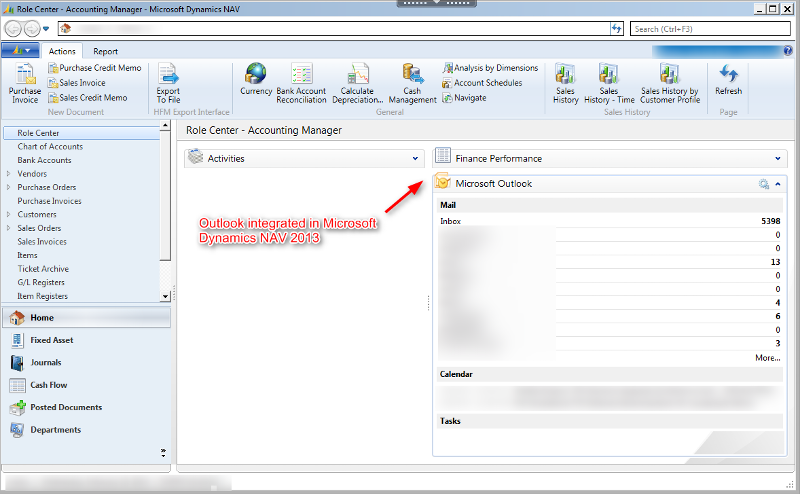This screenshot has width=800, height=494.
Task: Expand the Purchase Orders tree node
Action: (x=9, y=187)
